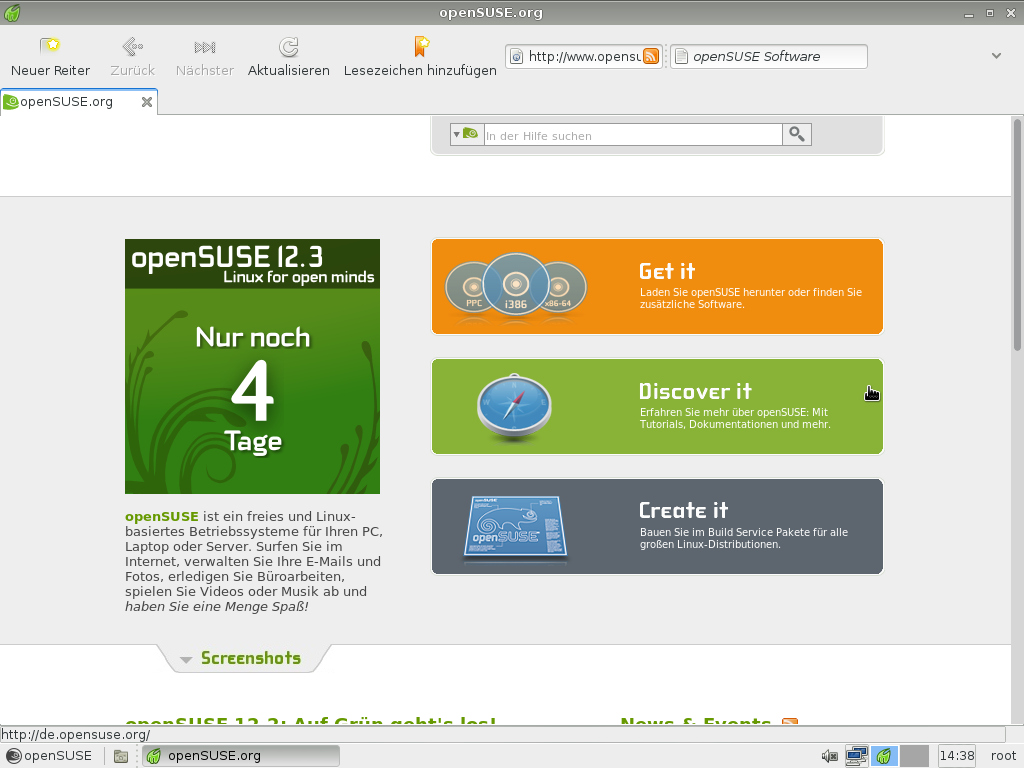The width and height of the screenshot is (1024, 768).
Task: Focus the URL address field
Action: [584, 56]
